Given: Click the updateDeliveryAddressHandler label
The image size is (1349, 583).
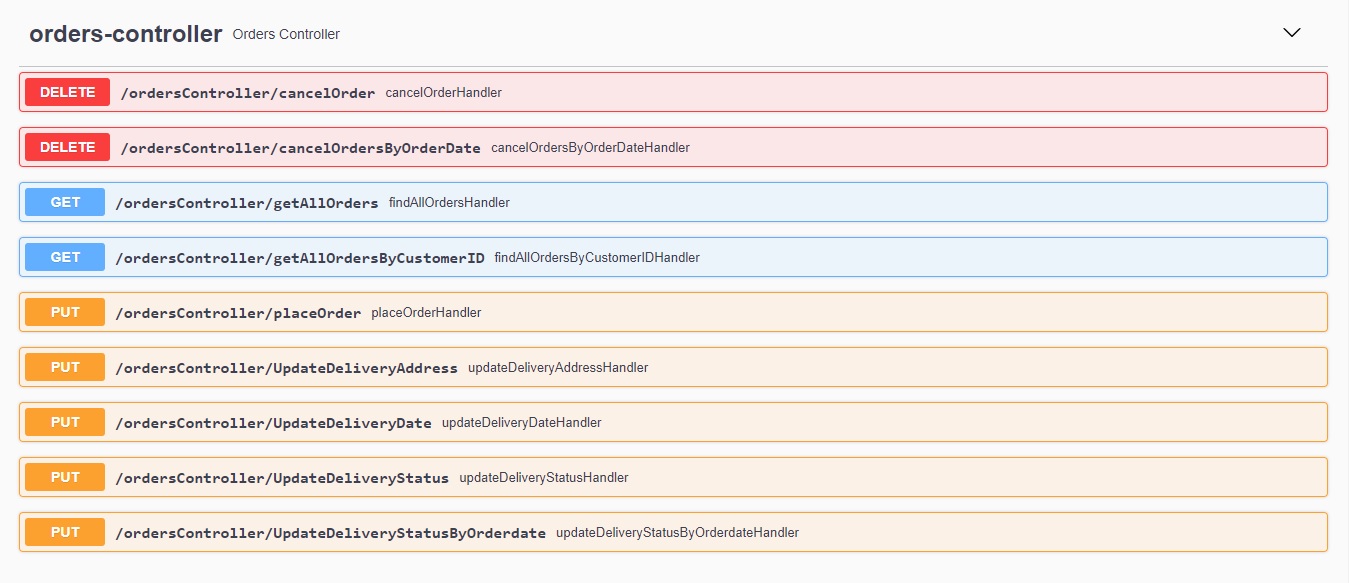Looking at the screenshot, I should (558, 367).
